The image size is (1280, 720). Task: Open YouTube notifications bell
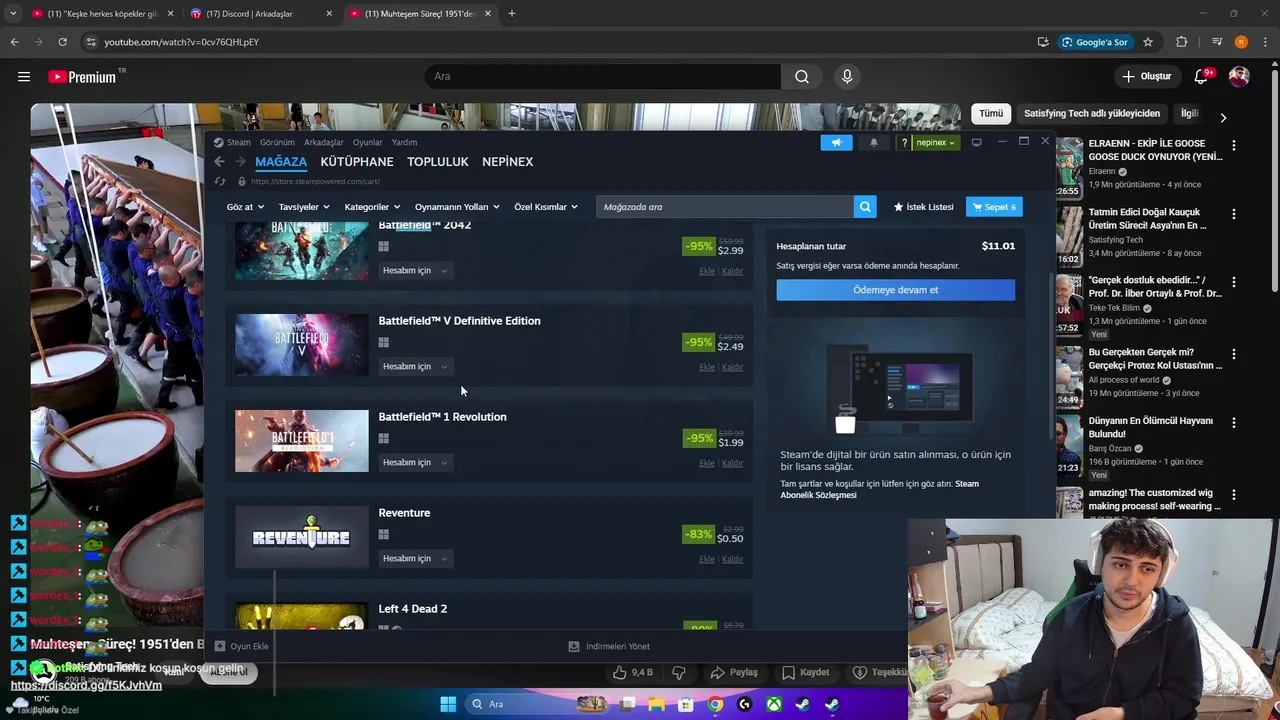1202,76
